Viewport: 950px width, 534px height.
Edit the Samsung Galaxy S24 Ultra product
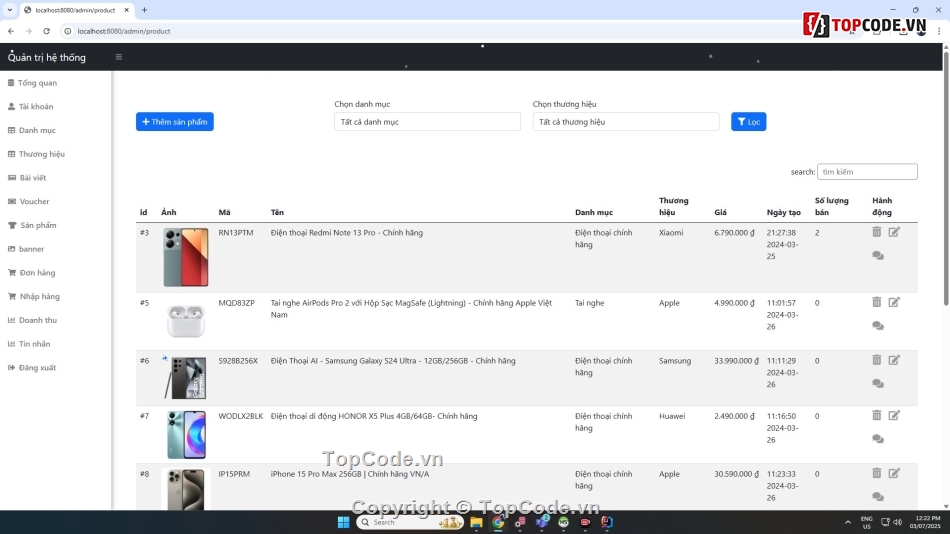(x=894, y=360)
